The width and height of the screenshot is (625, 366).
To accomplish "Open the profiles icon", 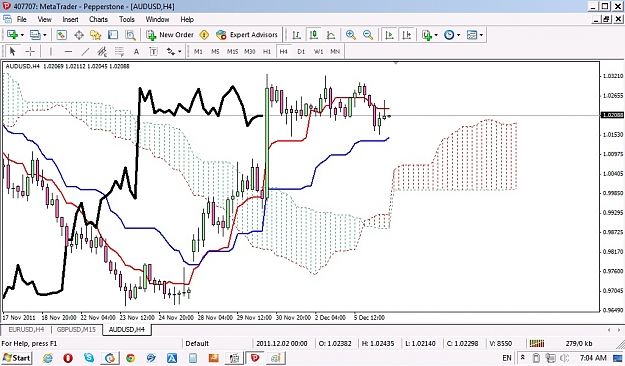I will coord(35,35).
